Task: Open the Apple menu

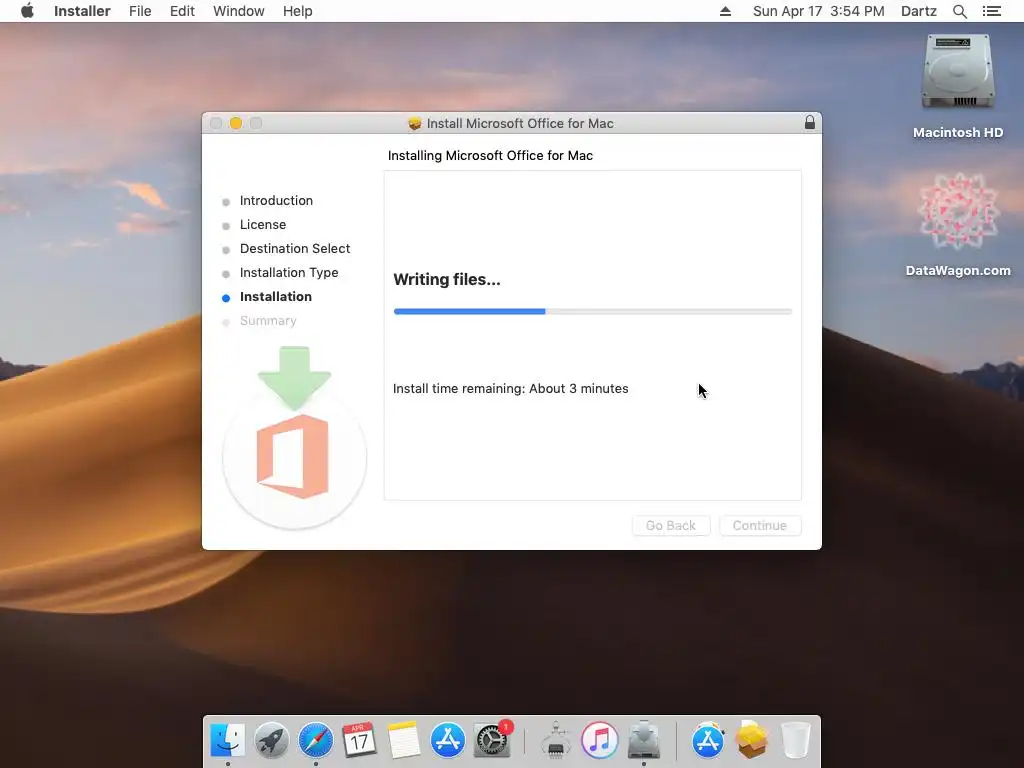Action: pyautogui.click(x=27, y=11)
